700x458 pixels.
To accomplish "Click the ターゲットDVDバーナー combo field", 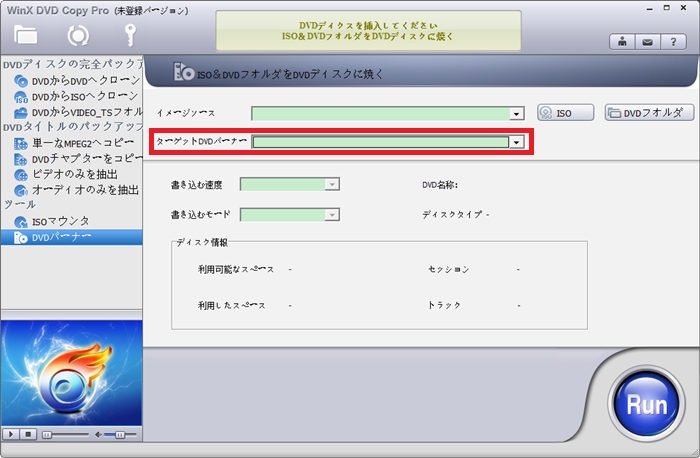I will [388, 142].
